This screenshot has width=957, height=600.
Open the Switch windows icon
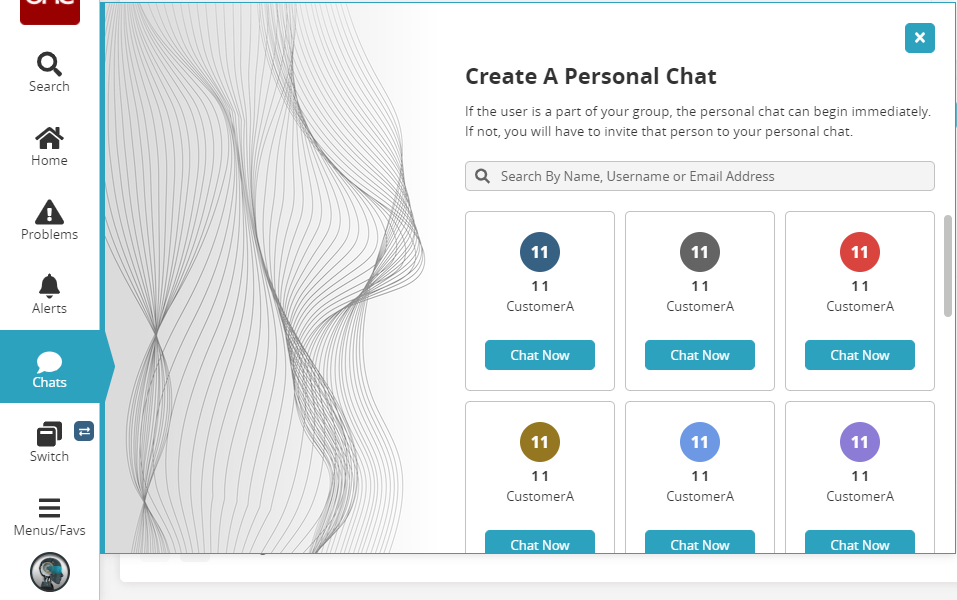point(48,434)
